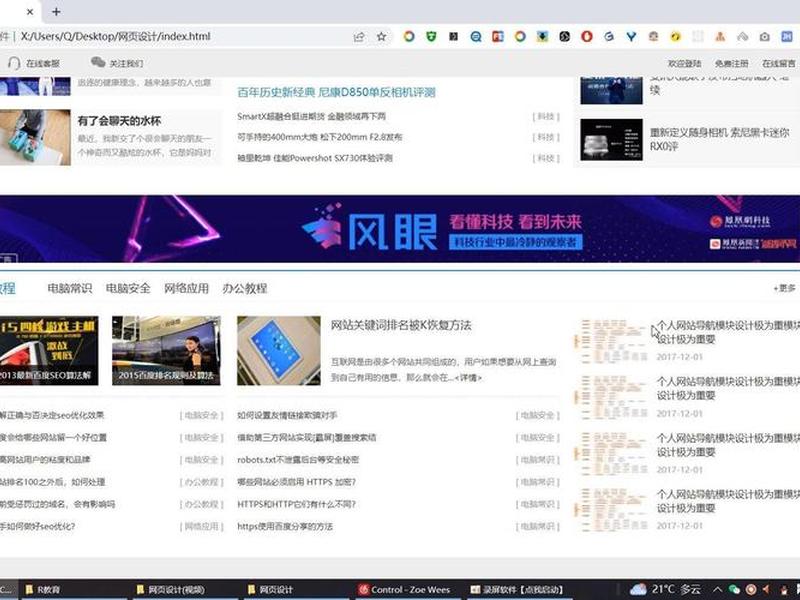The height and width of the screenshot is (600, 800).
Task: Open 借助第三方网站实现霸屏 article
Action: pos(307,437)
